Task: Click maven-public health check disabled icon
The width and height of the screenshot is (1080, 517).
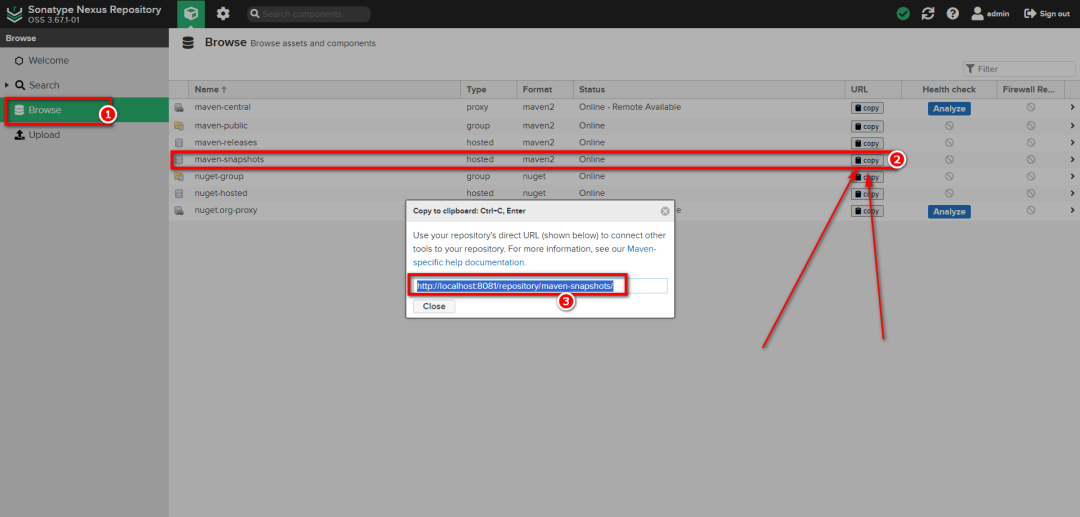Action: coord(949,125)
